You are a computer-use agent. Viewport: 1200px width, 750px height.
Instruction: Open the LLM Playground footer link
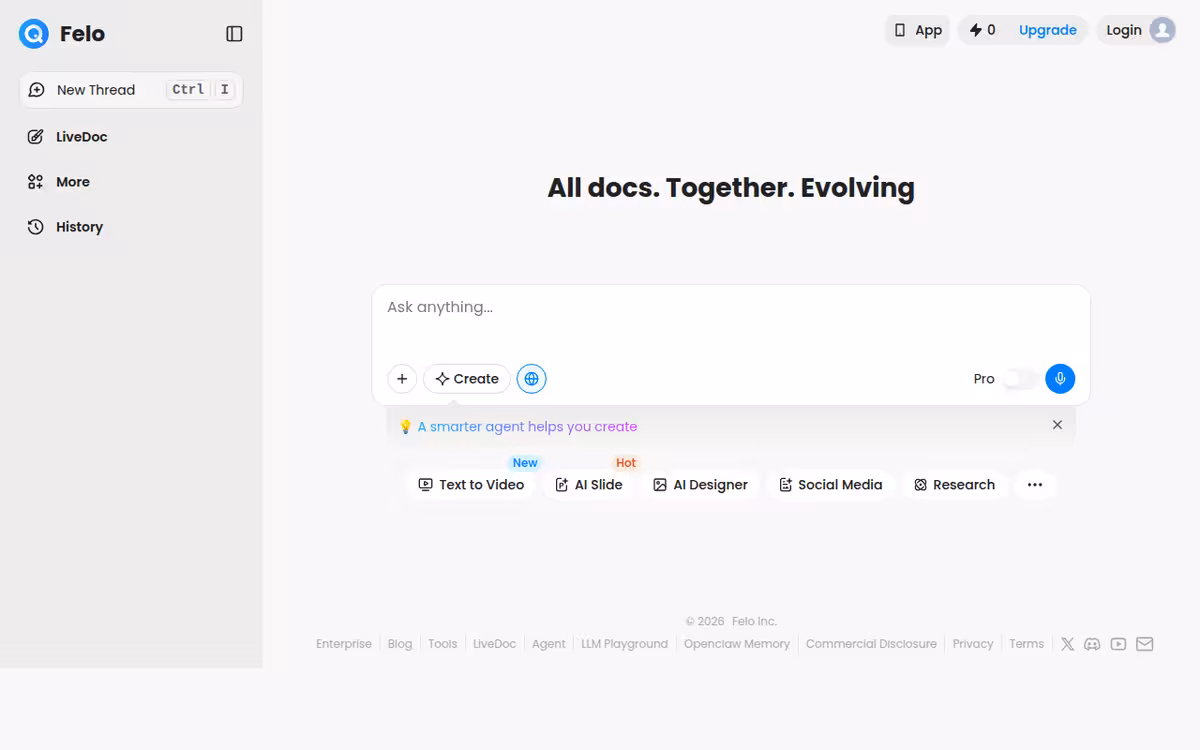coord(625,644)
